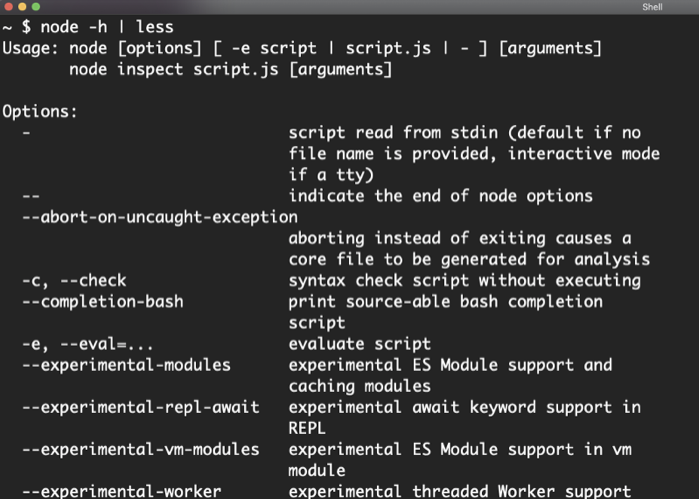The image size is (699, 499).
Task: Click the --experimental-vm-modules option
Action: tap(141, 450)
